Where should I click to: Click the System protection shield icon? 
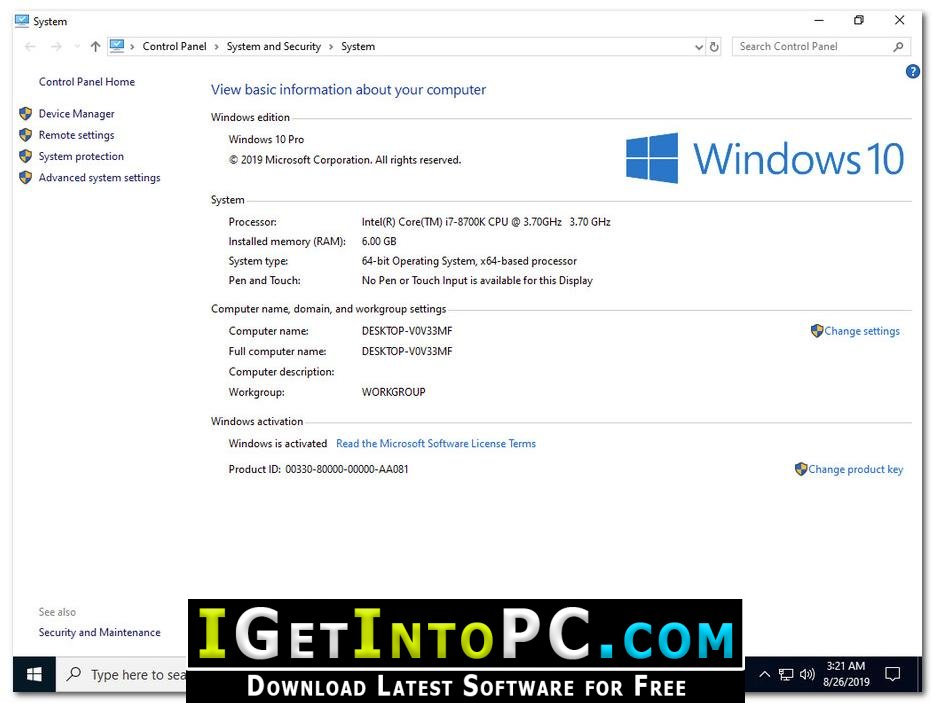point(25,156)
